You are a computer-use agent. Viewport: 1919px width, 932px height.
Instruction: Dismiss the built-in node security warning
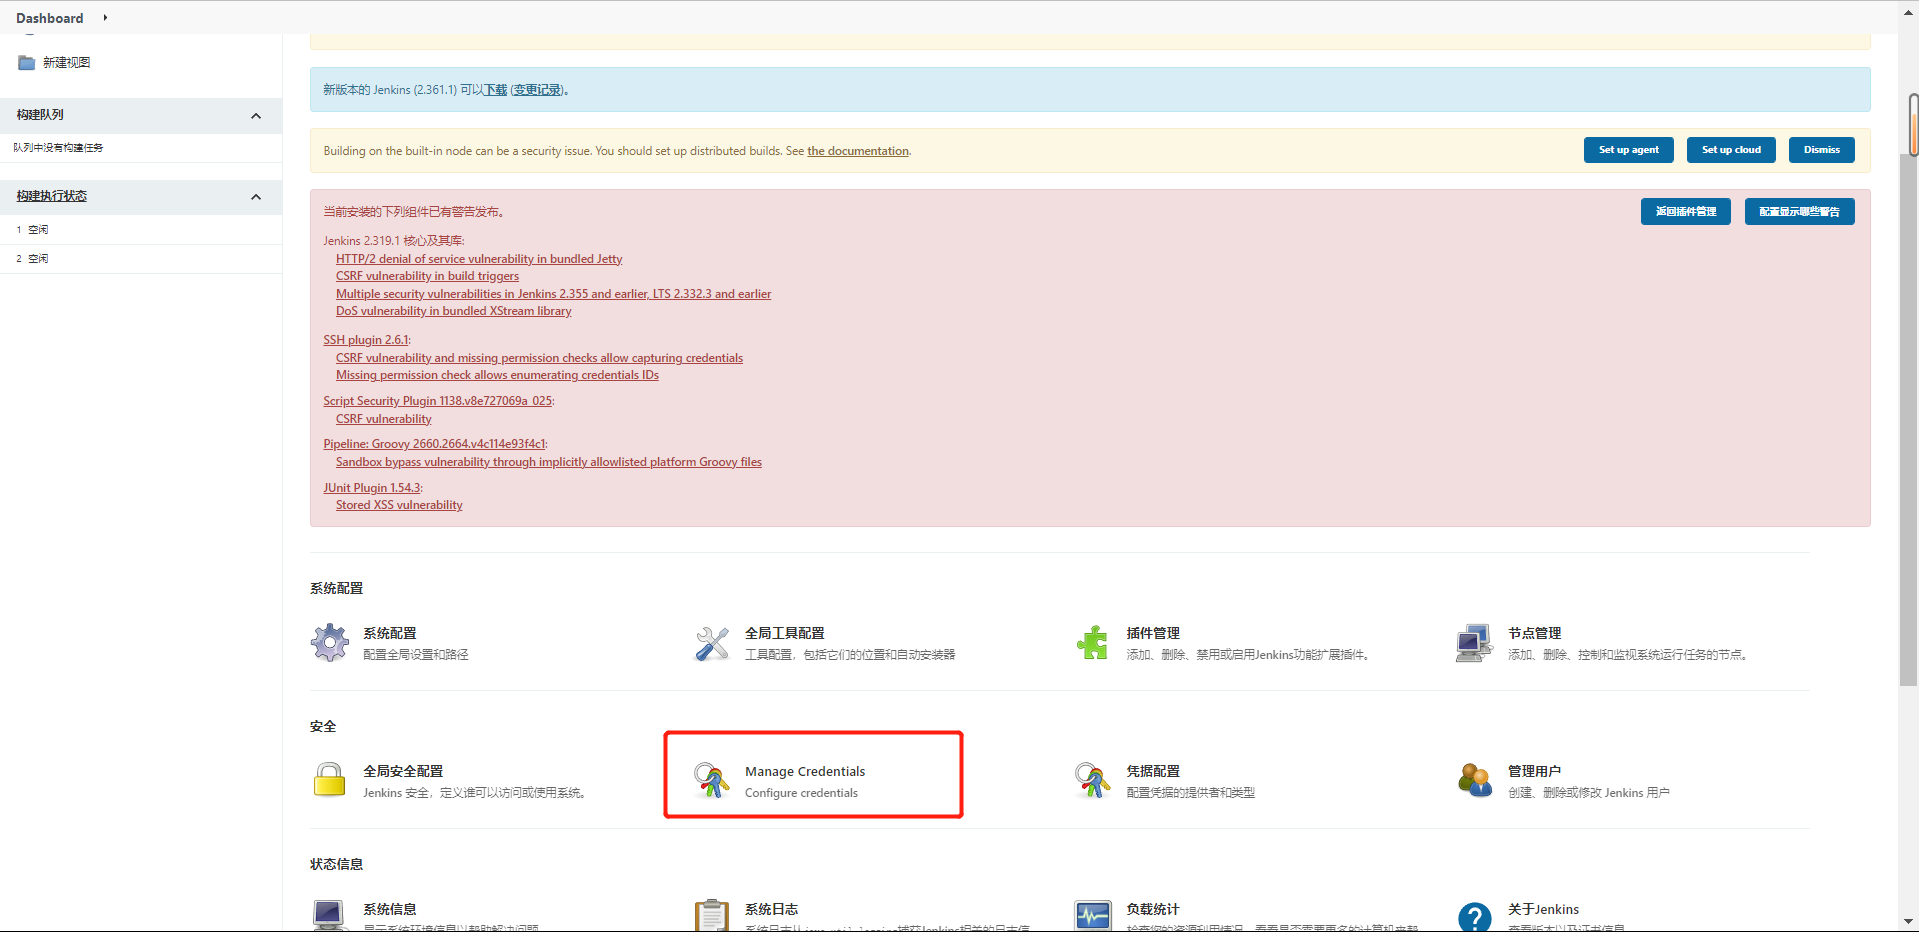1821,150
